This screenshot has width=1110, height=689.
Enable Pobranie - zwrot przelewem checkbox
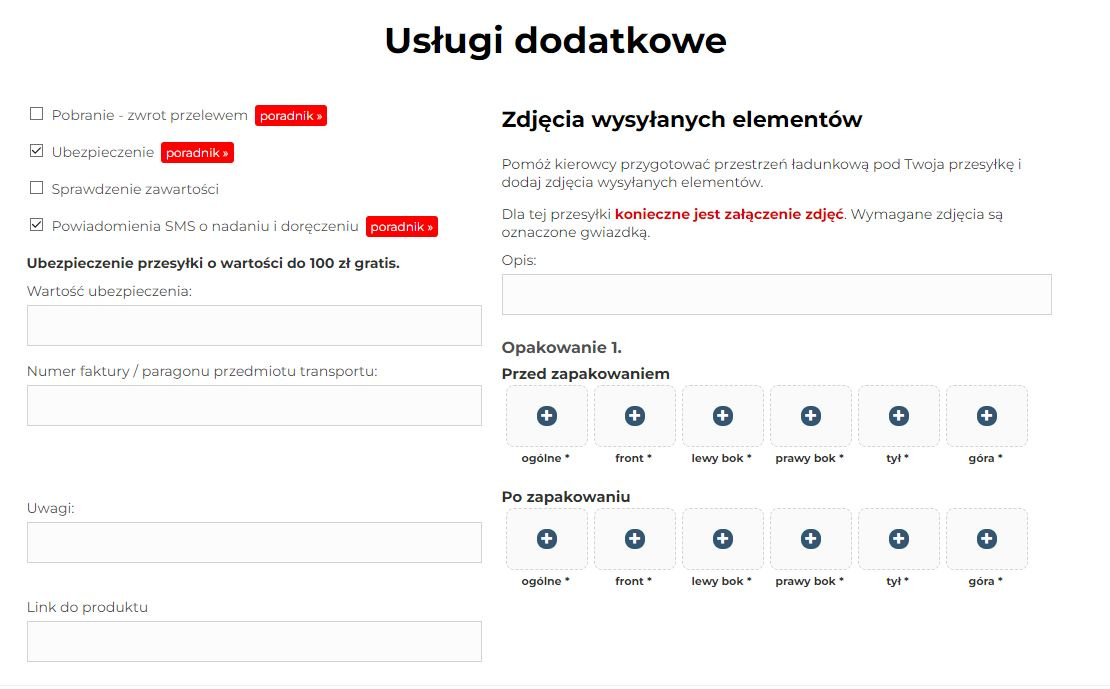click(x=37, y=114)
